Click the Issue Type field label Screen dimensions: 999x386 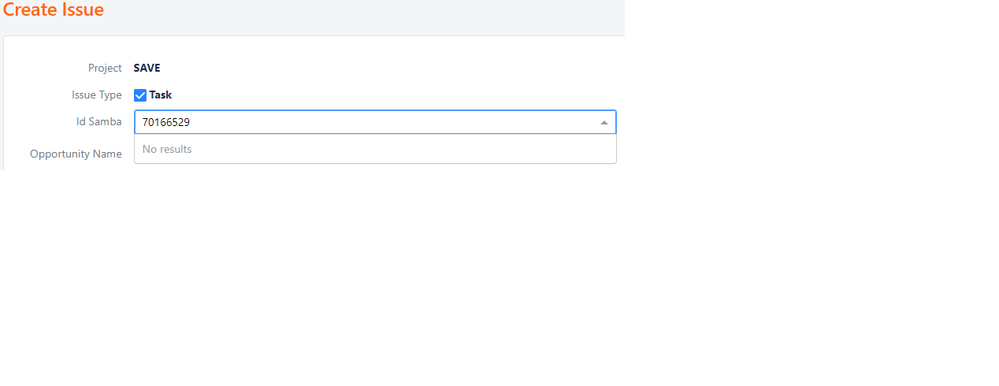coord(97,95)
